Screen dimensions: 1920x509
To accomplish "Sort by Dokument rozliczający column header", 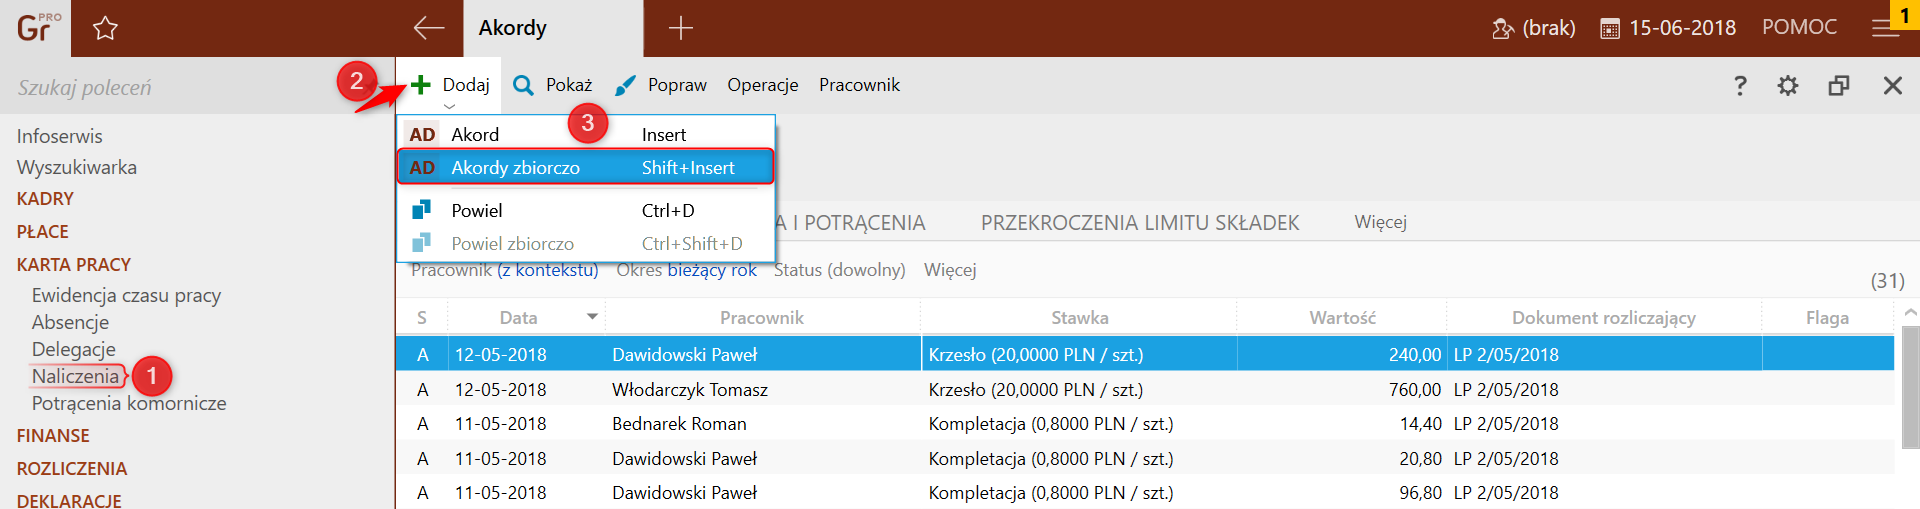I will click(x=1604, y=317).
